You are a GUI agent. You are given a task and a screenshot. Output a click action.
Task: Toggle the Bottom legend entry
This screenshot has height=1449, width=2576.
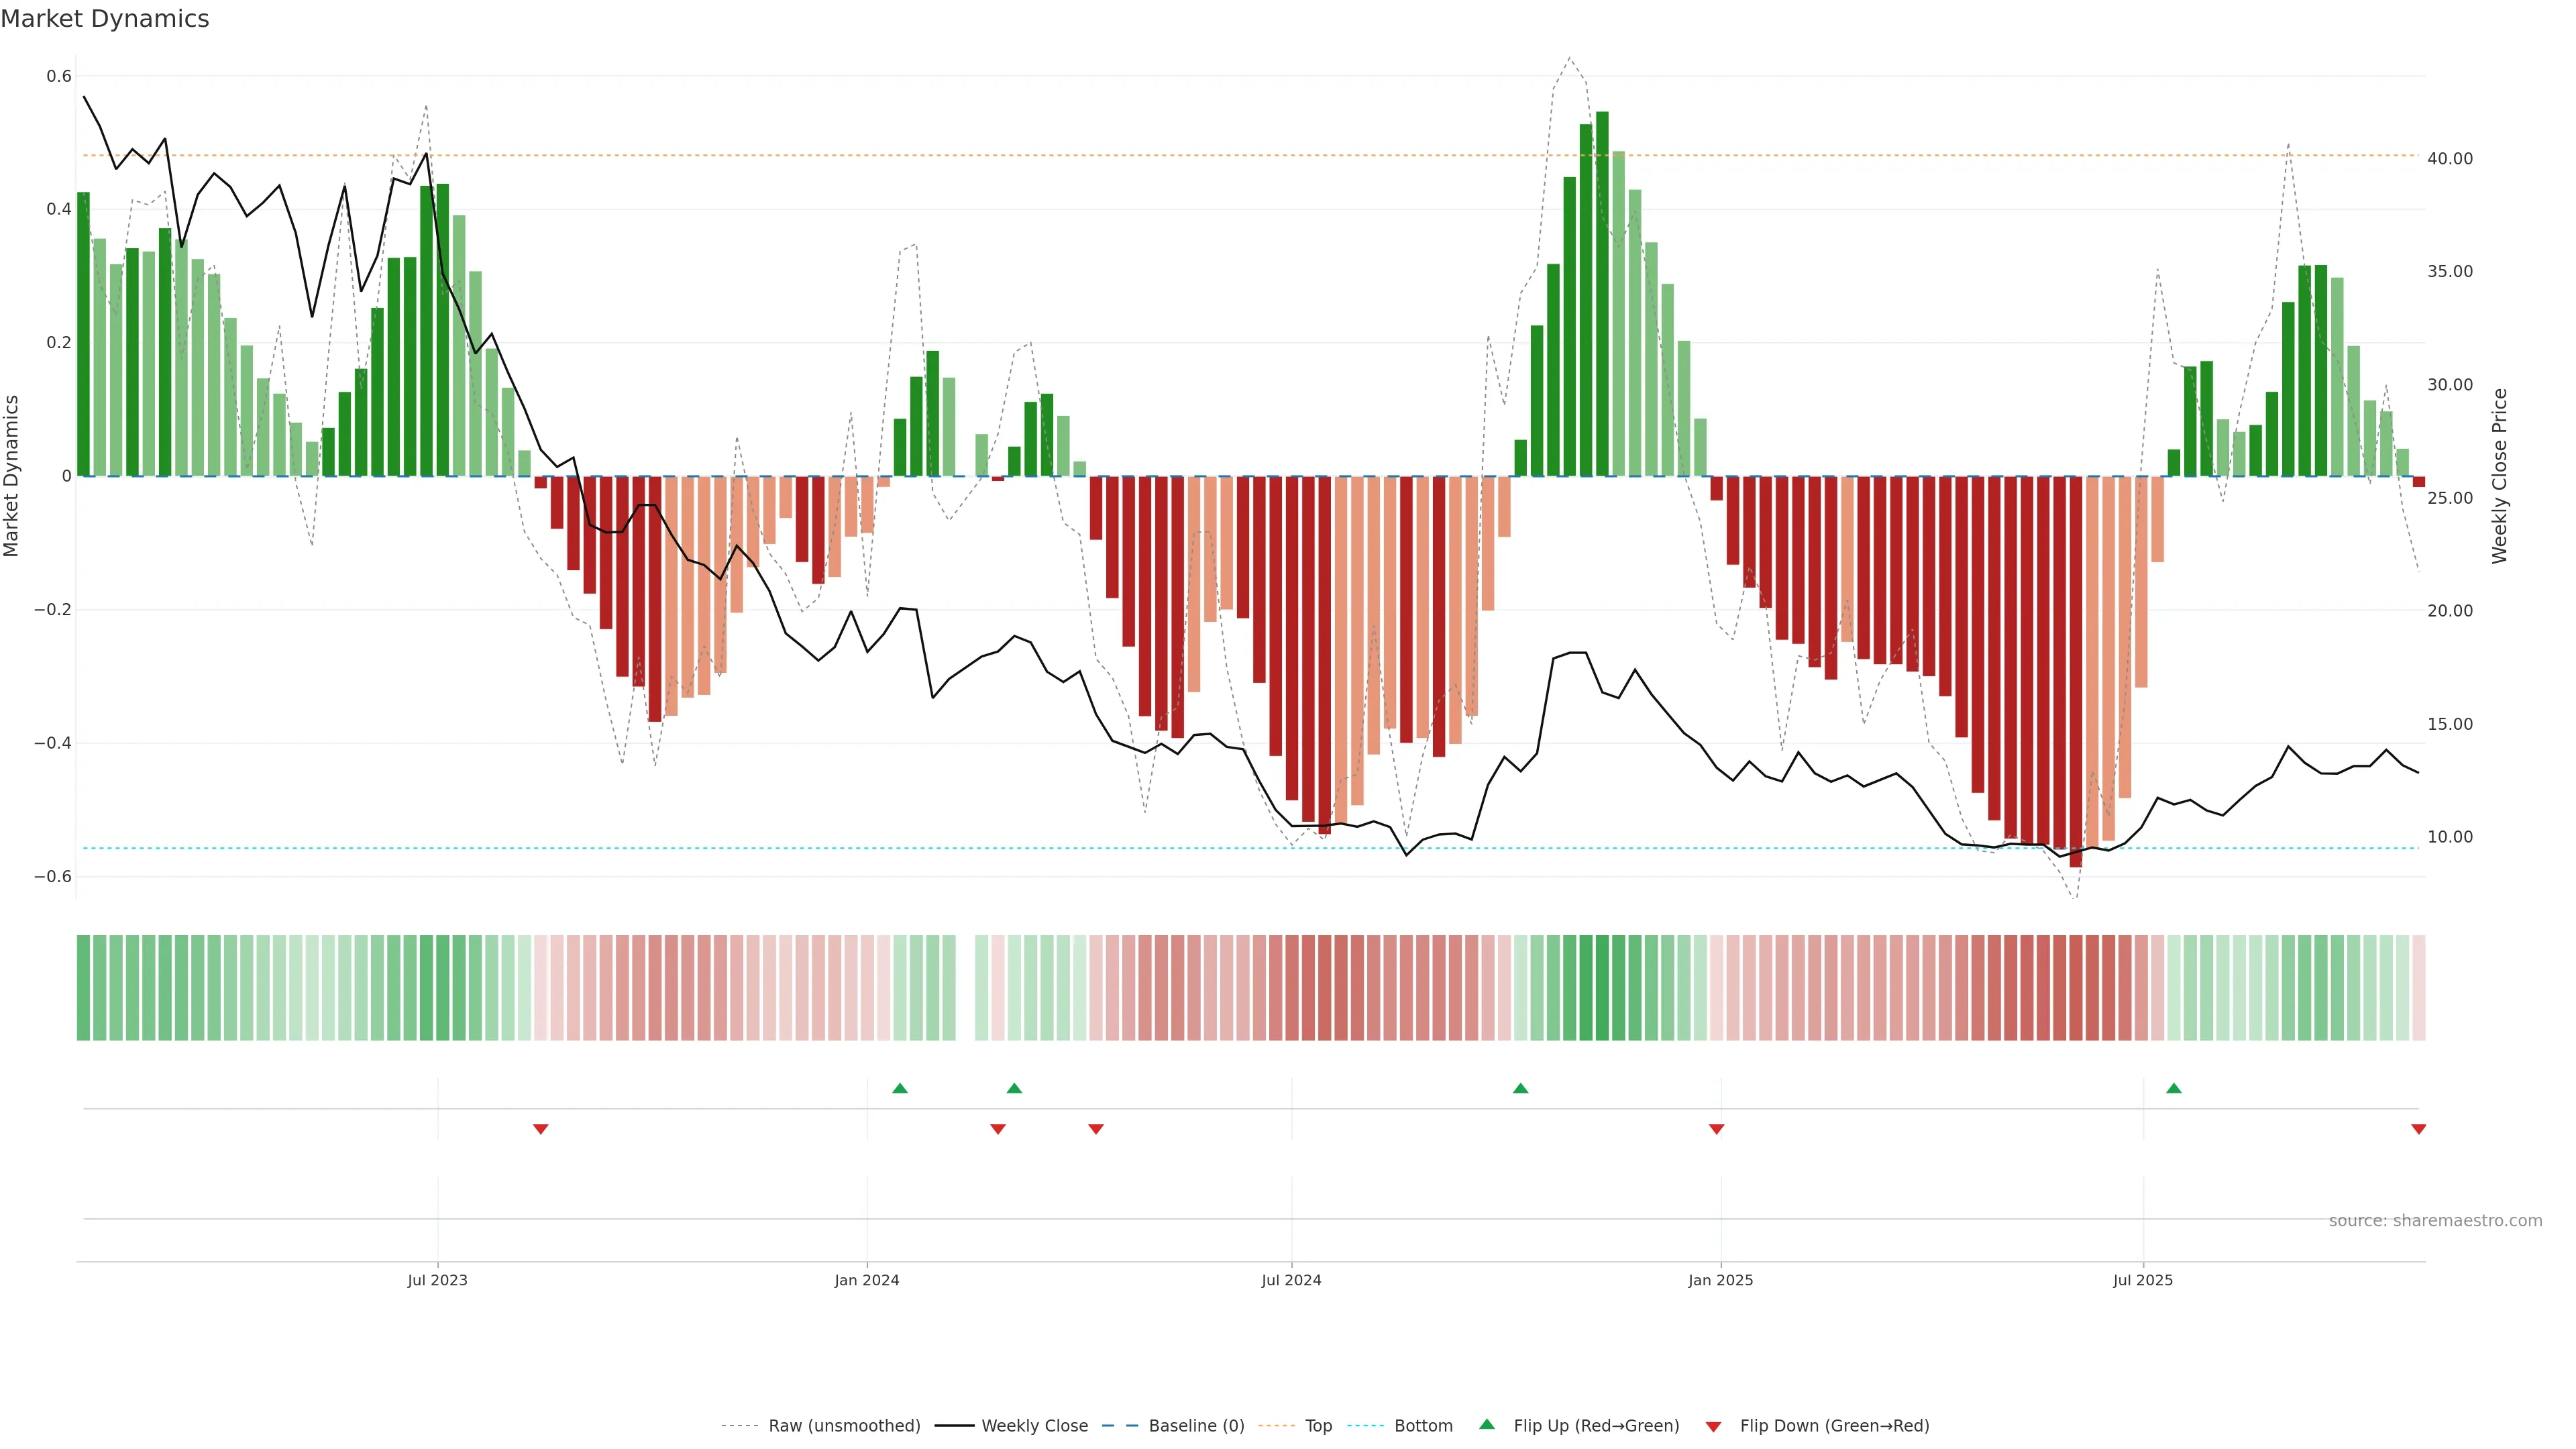(x=1423, y=1425)
